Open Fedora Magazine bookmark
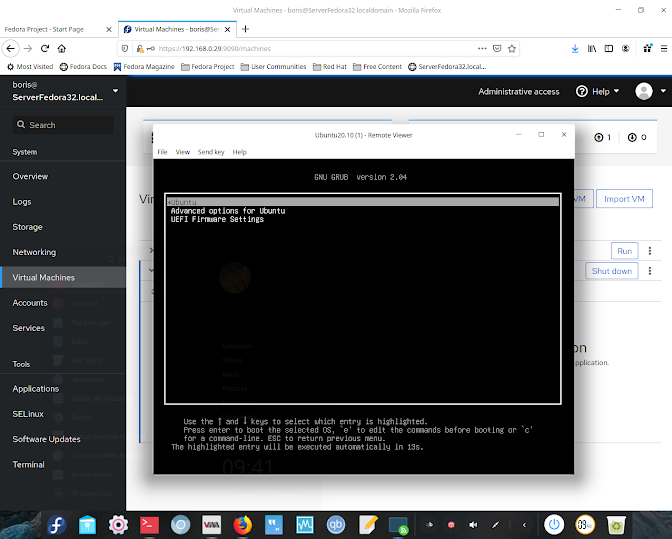672x539 pixels. [x=144, y=66]
